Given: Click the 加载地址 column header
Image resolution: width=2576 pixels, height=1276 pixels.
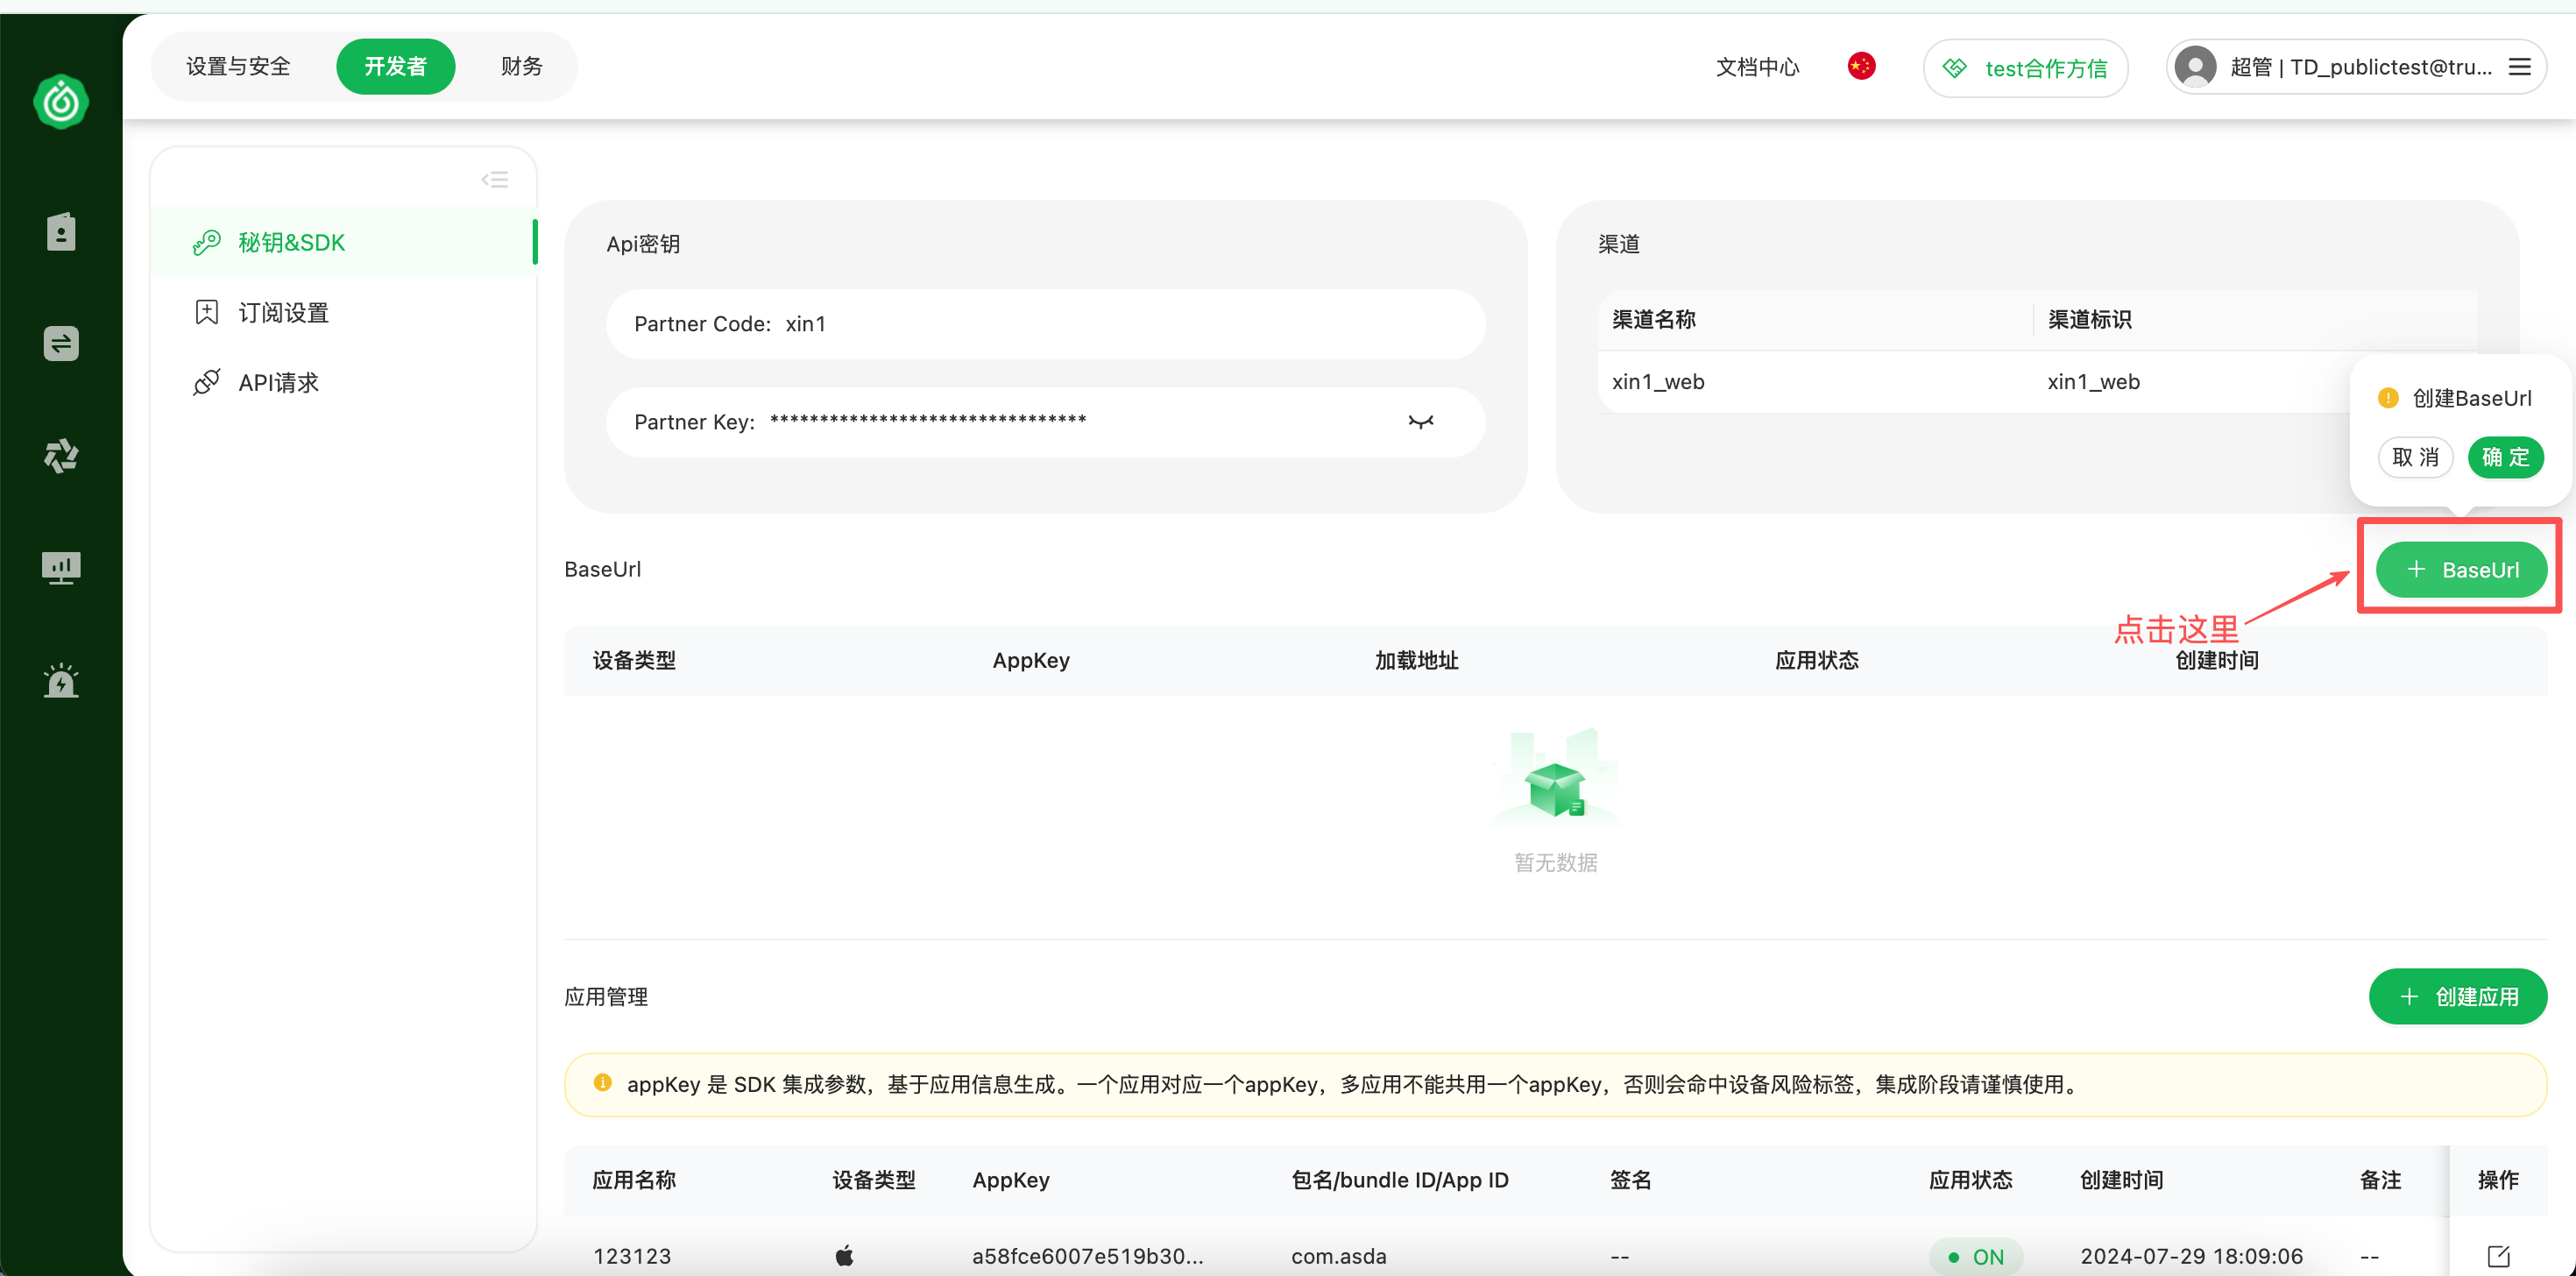Looking at the screenshot, I should click(x=1416, y=660).
